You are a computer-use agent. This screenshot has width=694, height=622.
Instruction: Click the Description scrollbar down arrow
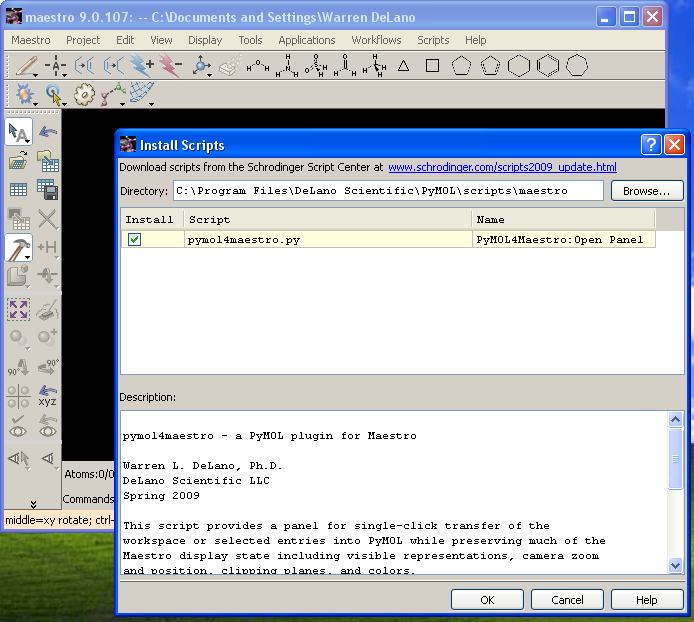(675, 565)
